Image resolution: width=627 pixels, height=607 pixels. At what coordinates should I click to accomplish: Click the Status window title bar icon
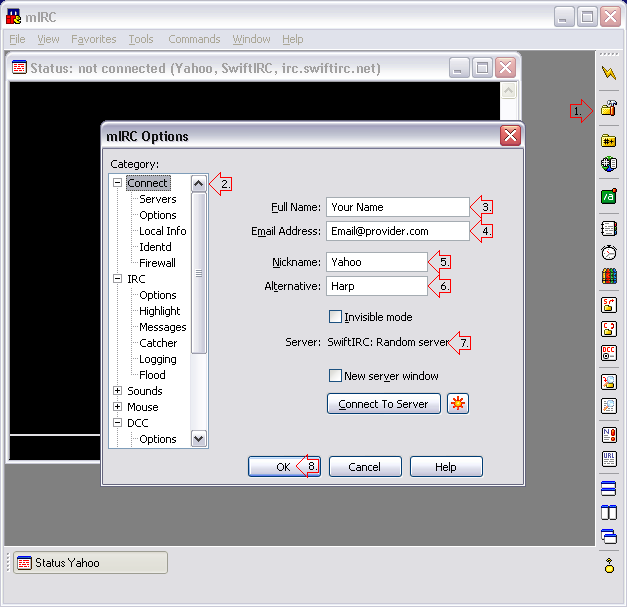[x=19, y=68]
